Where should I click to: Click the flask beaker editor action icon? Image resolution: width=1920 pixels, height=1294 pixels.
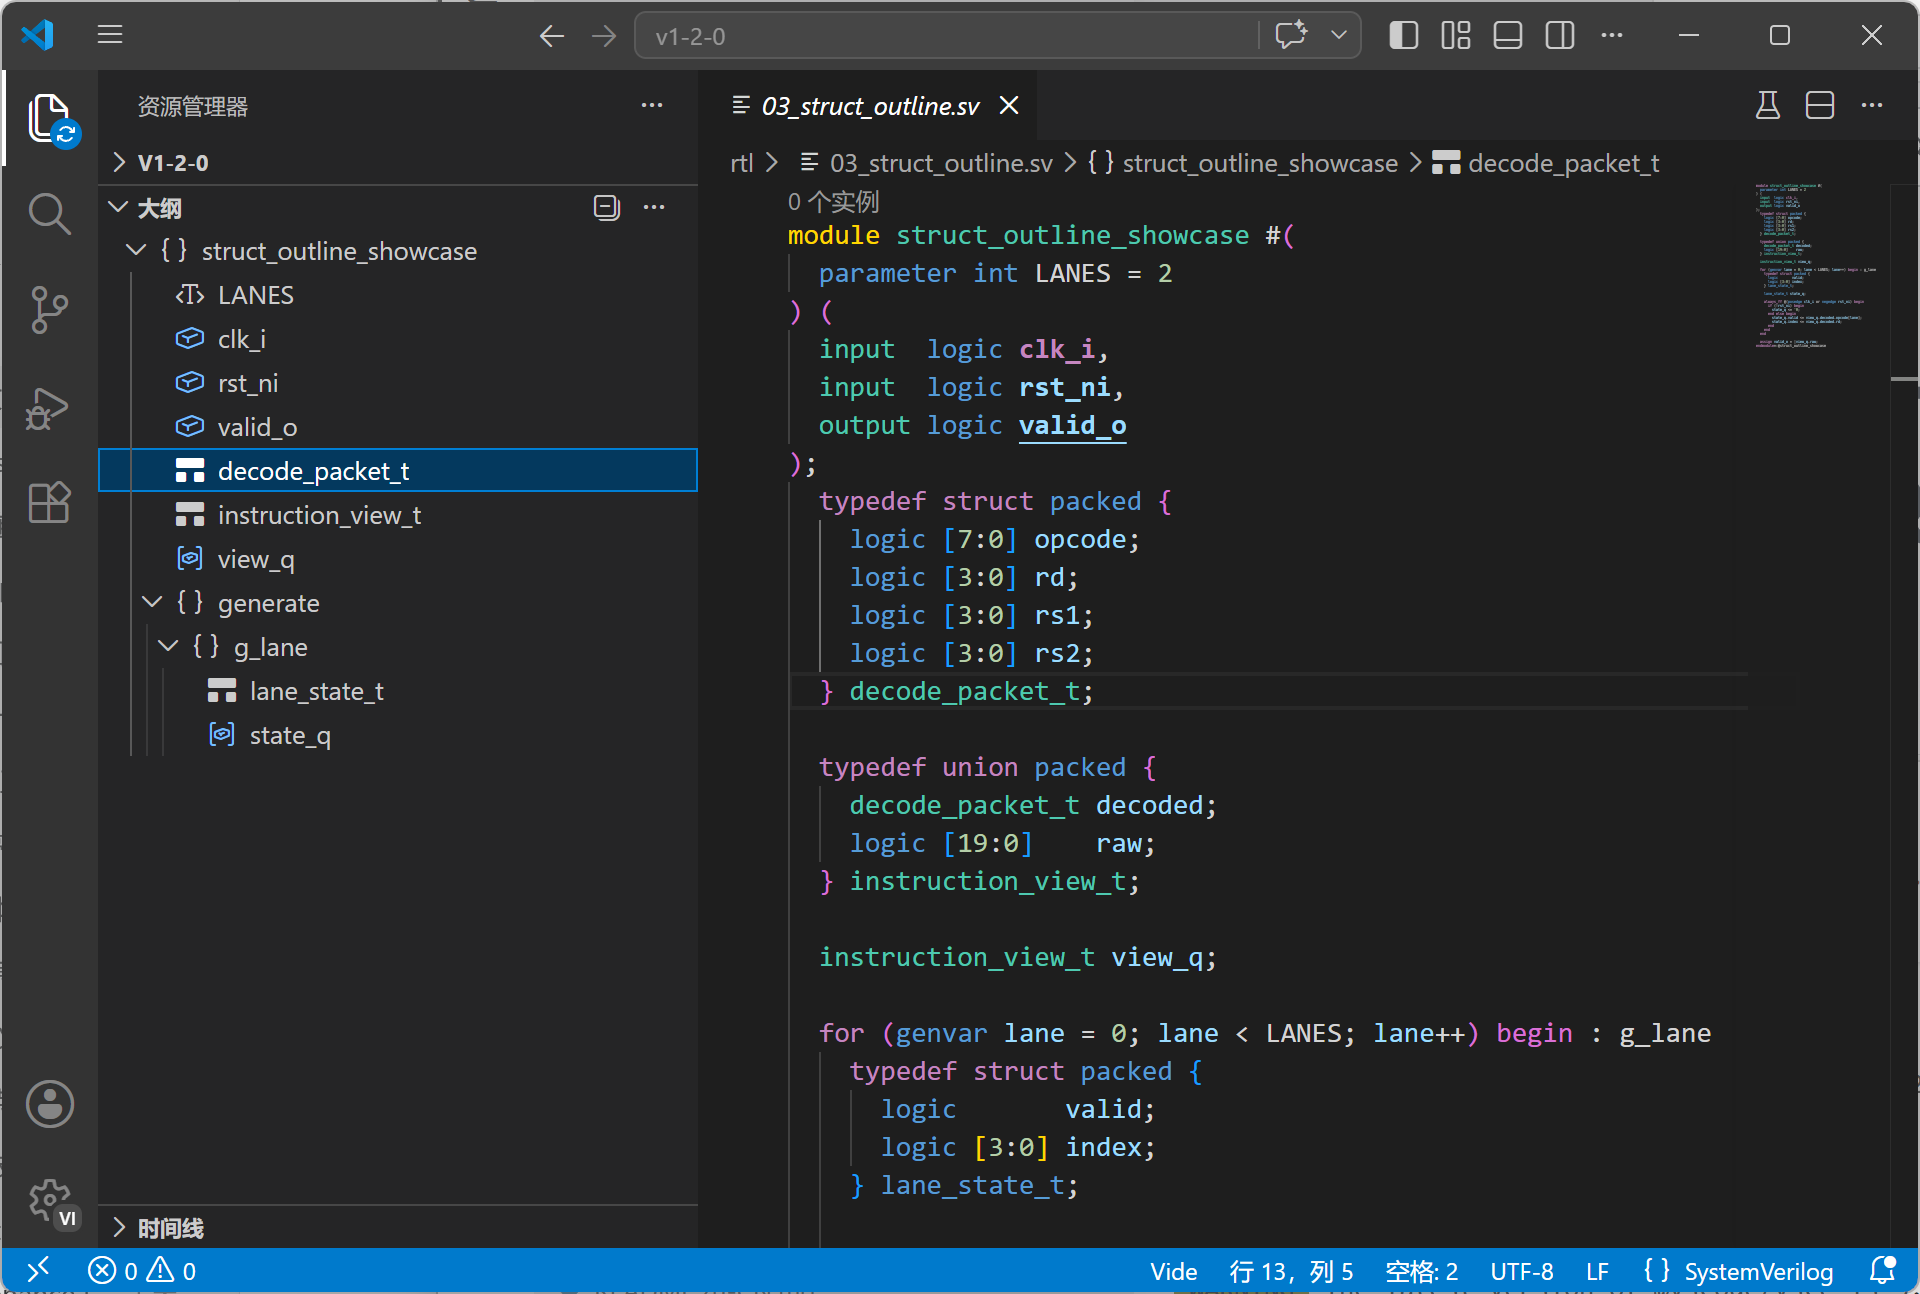point(1768,105)
